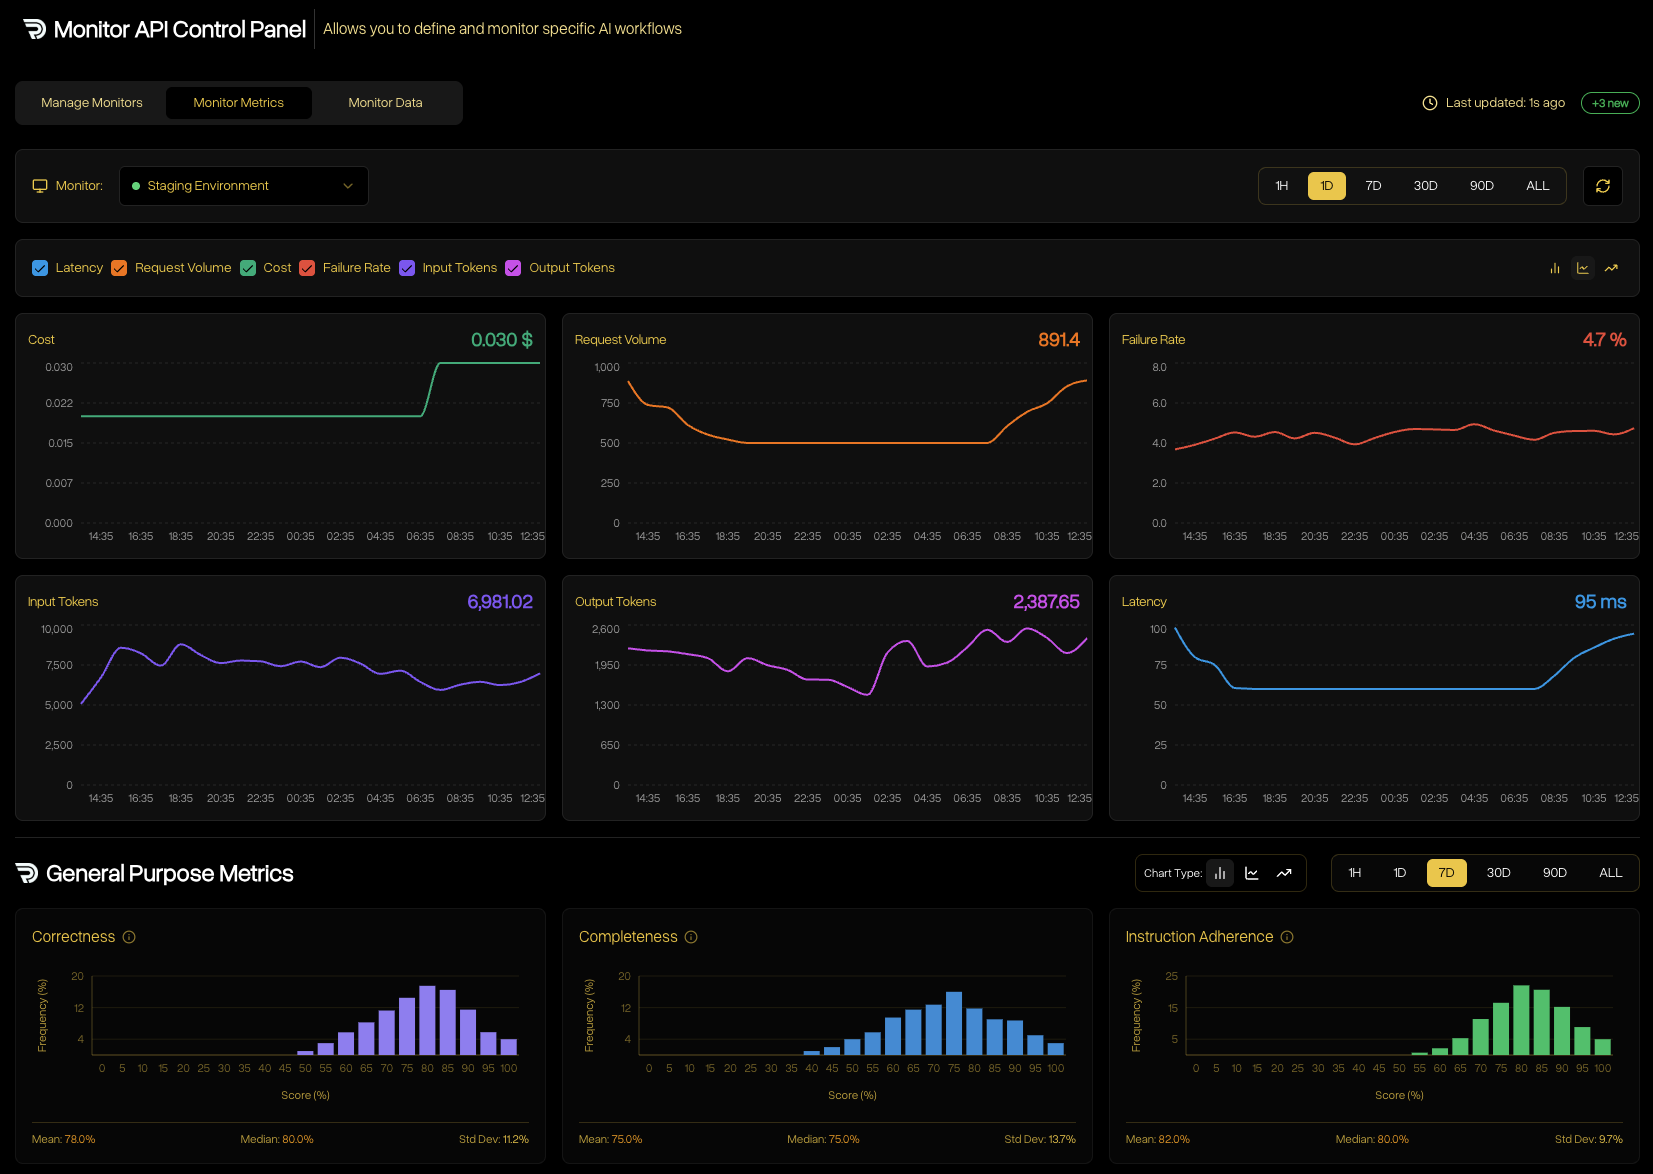
Task: Switch monitor metrics to bar chart view
Action: pyautogui.click(x=1554, y=268)
